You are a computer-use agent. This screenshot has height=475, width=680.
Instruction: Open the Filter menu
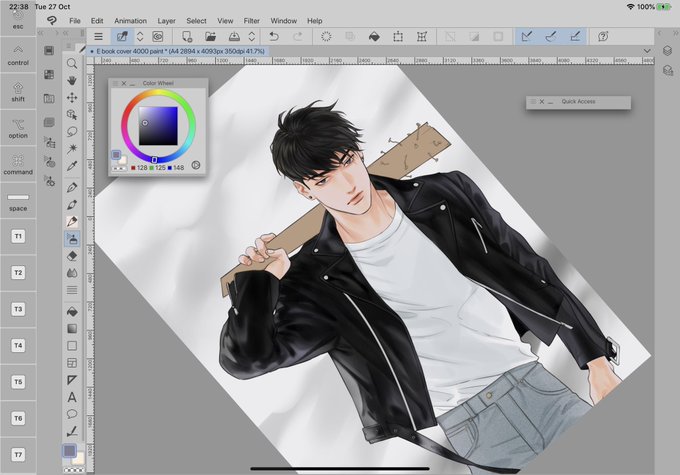(x=252, y=21)
